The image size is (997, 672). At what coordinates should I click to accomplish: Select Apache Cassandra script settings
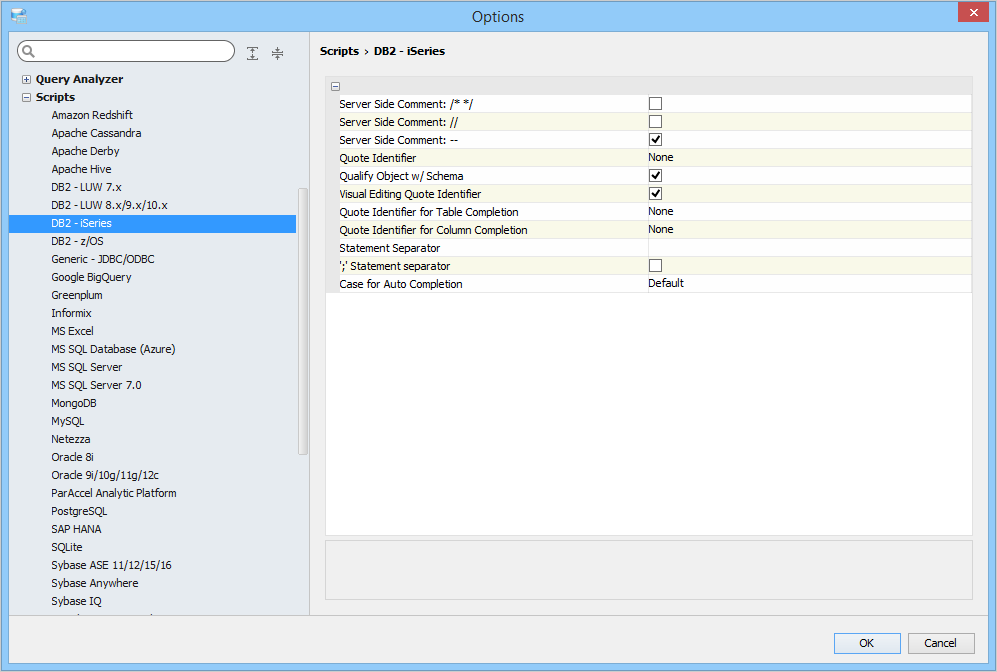tap(96, 133)
